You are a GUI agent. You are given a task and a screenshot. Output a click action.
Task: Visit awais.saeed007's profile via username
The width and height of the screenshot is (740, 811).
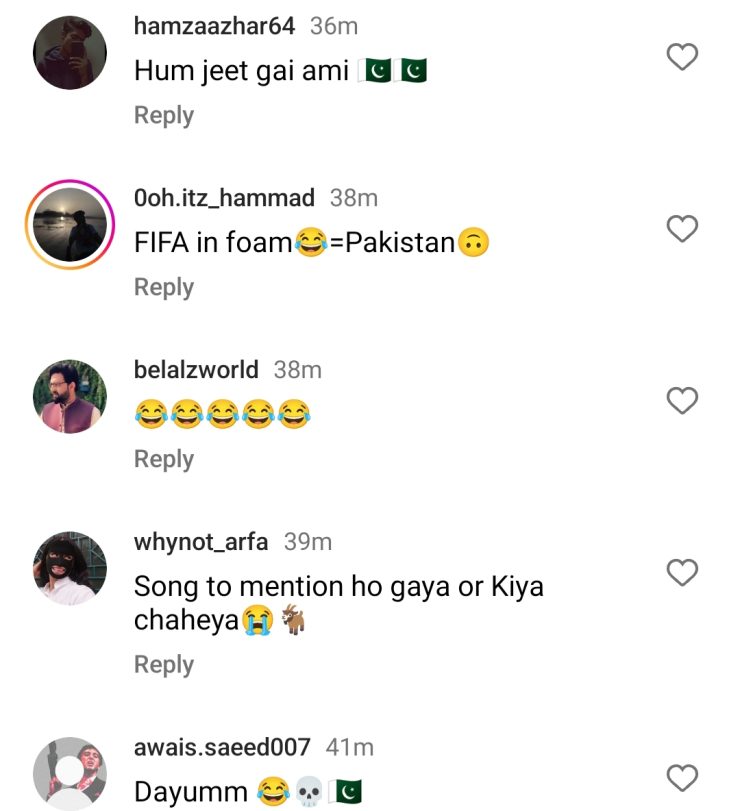click(x=222, y=747)
